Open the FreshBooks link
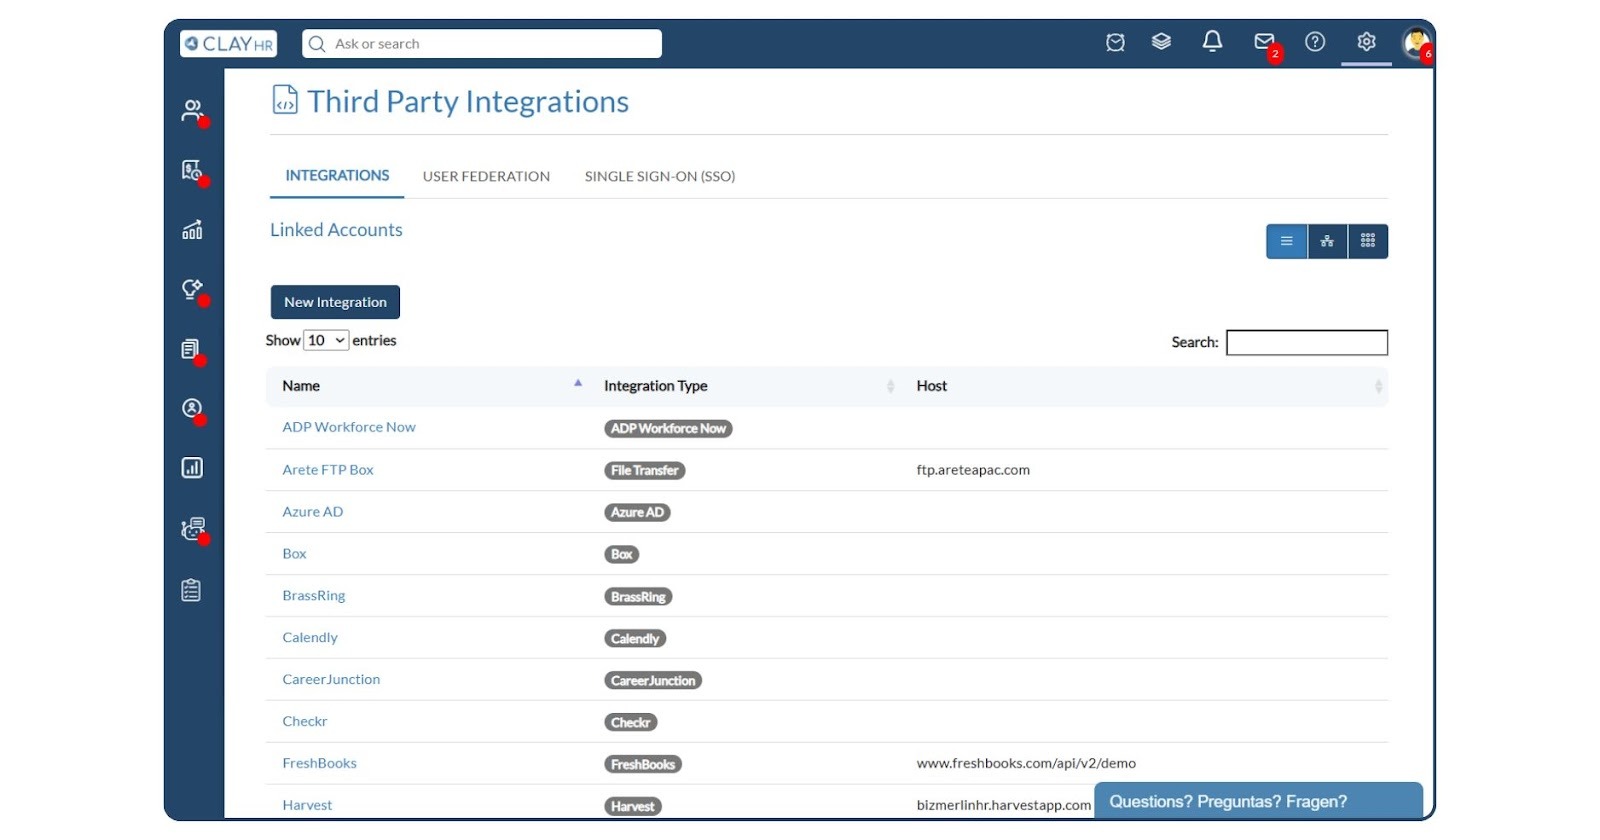This screenshot has width=1600, height=840. (x=319, y=764)
